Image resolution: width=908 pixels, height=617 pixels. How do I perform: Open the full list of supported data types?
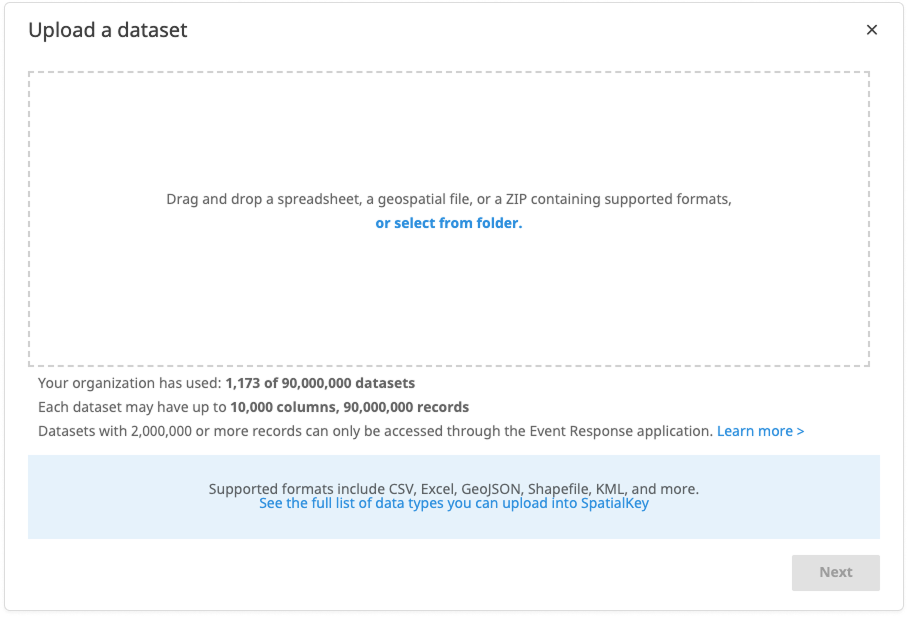click(453, 503)
